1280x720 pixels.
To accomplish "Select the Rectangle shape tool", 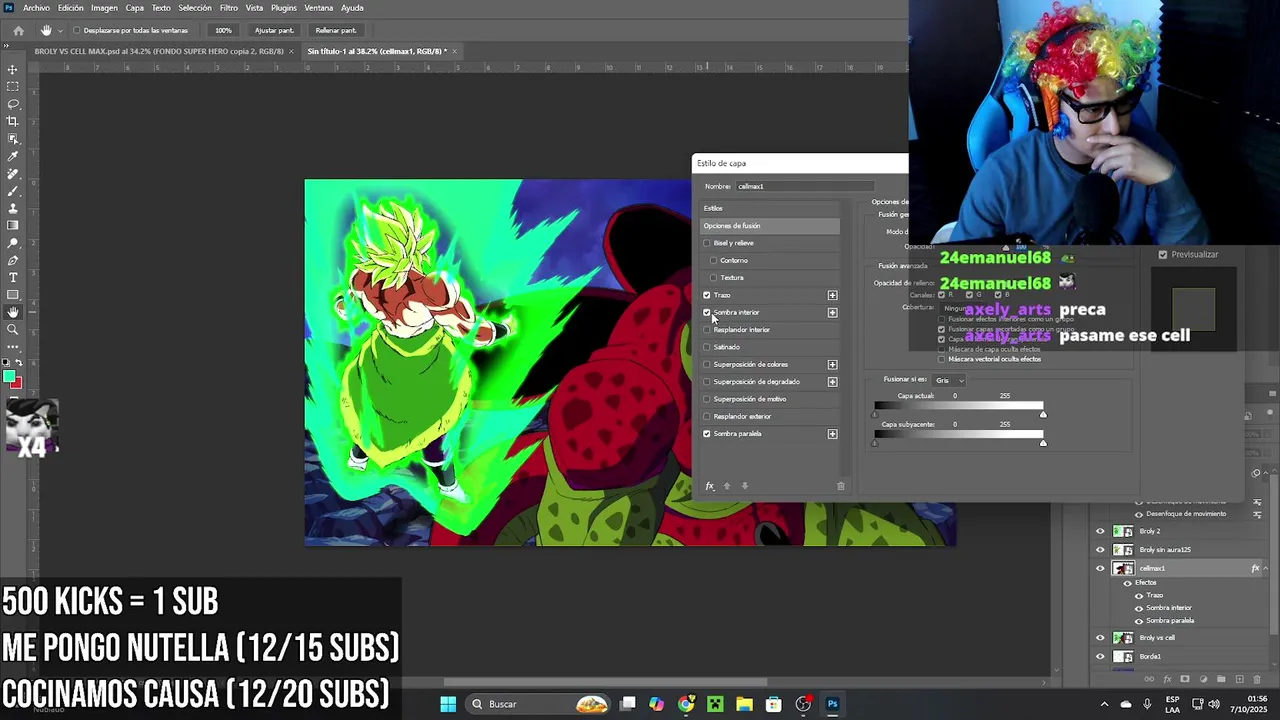I will pyautogui.click(x=13, y=295).
